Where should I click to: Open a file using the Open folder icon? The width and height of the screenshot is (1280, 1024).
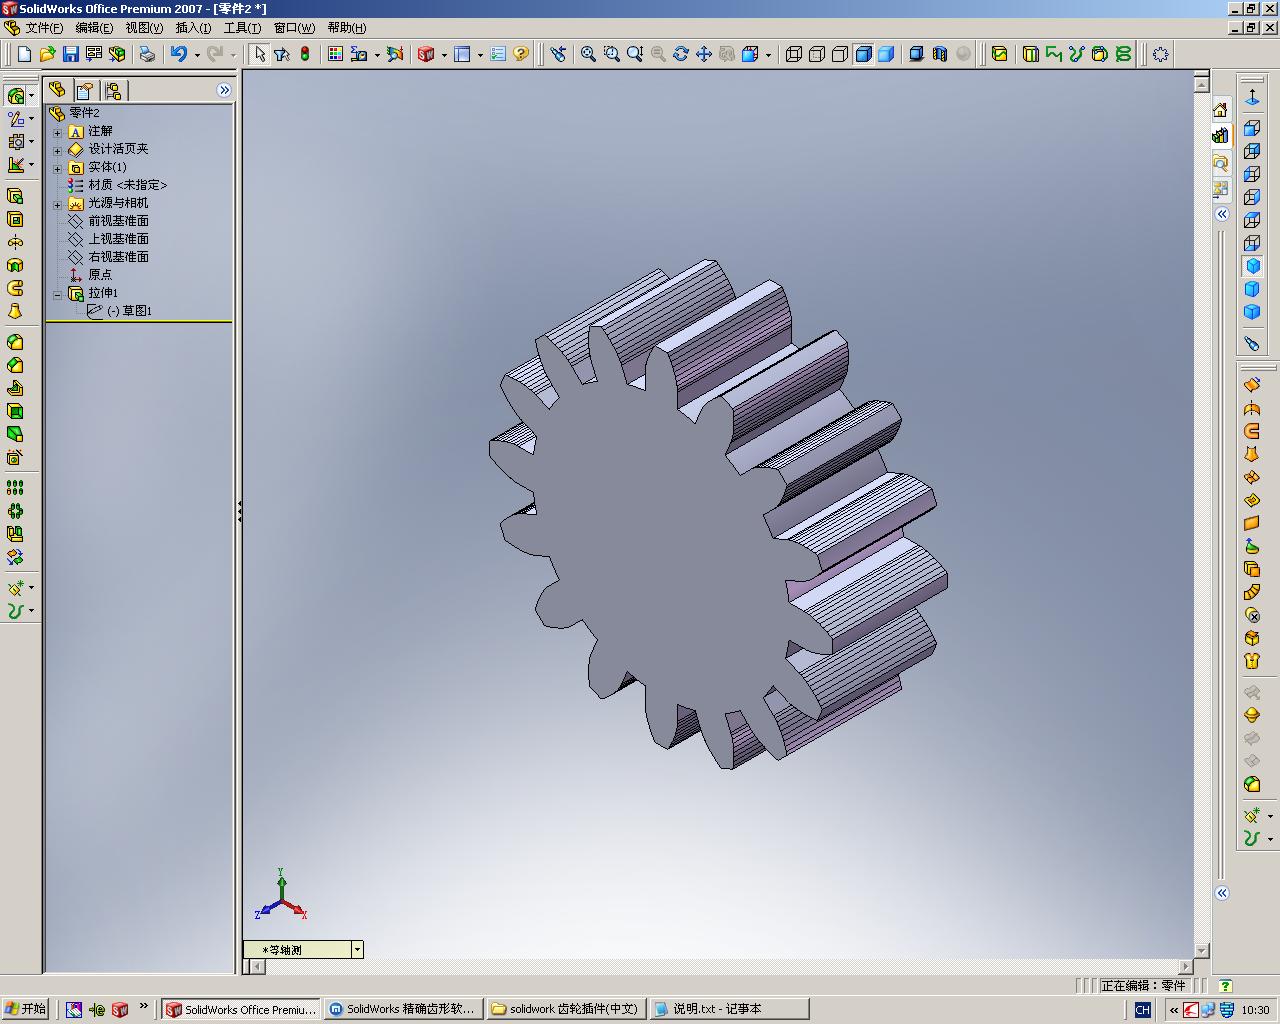(47, 54)
